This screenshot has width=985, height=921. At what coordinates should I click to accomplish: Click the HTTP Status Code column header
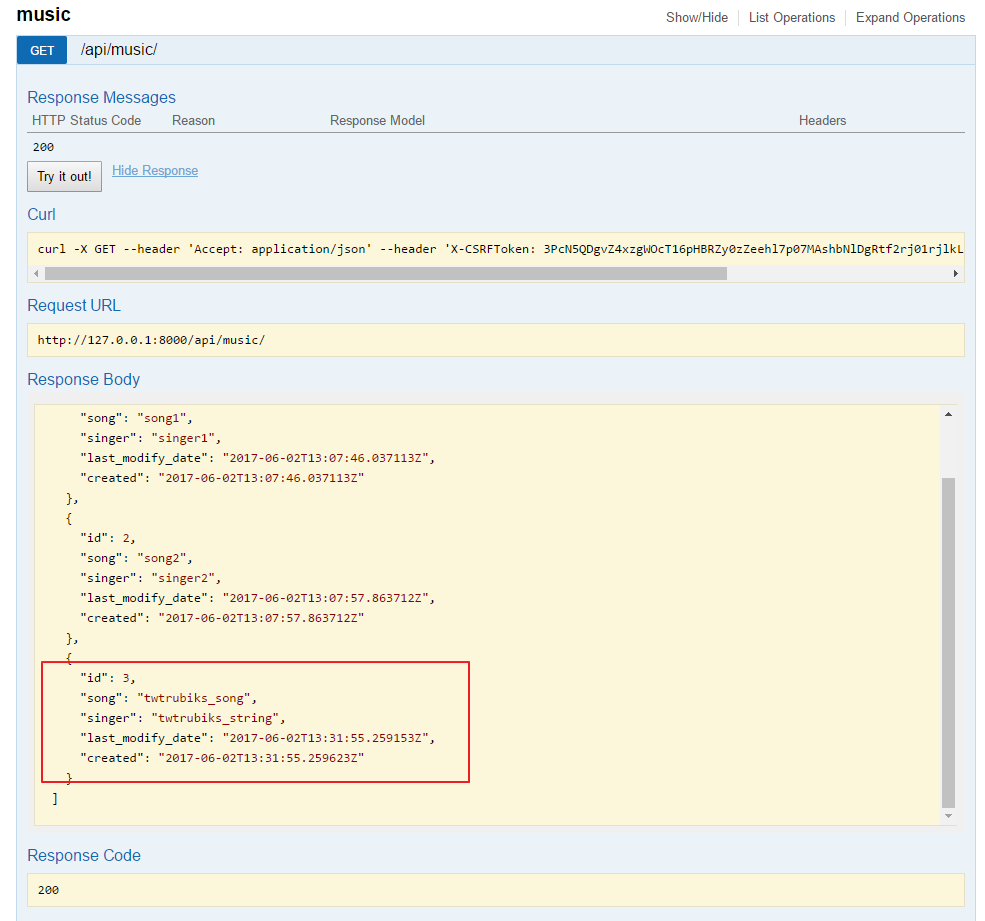click(87, 121)
